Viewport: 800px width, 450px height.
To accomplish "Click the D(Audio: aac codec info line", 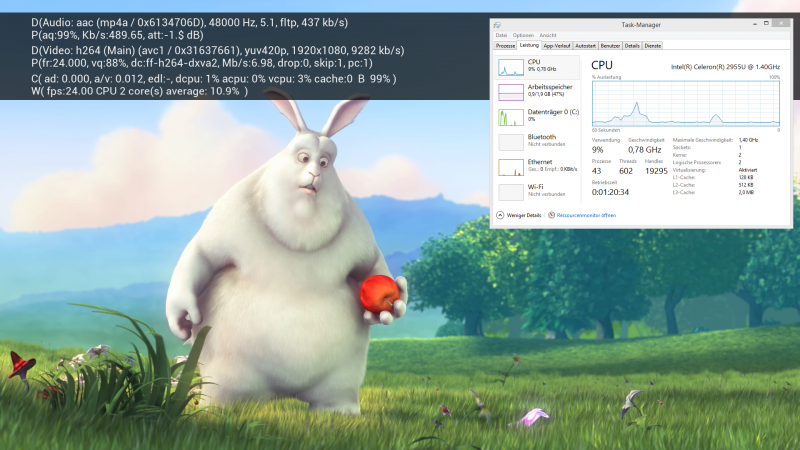I will pos(189,22).
